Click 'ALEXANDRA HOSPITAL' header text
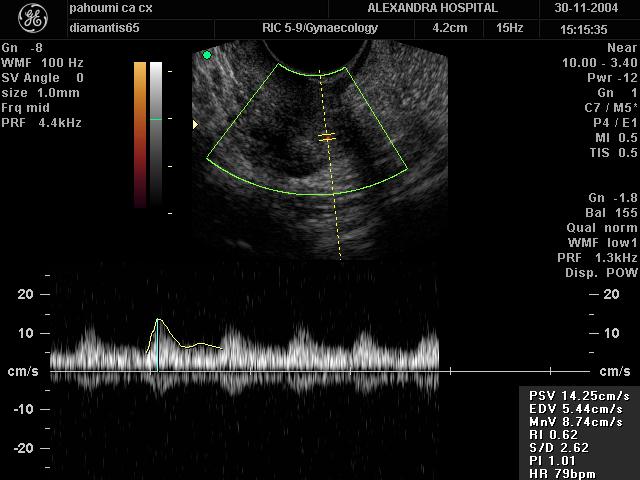The height and width of the screenshot is (480, 640). [432, 8]
